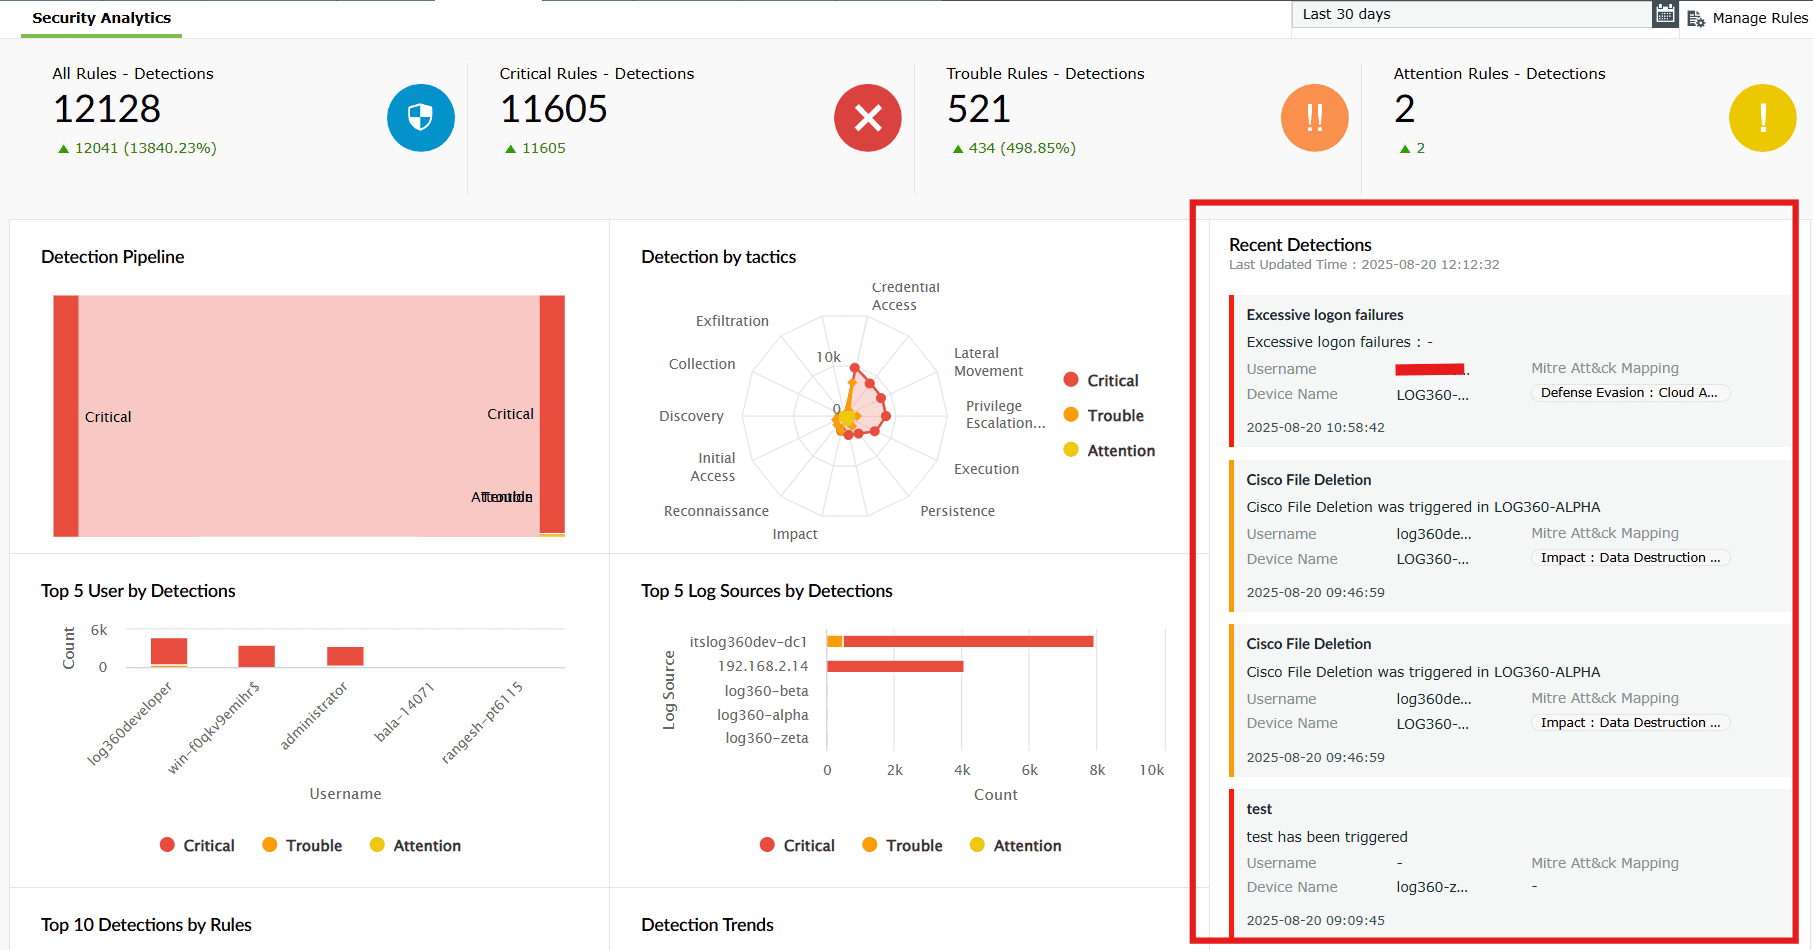Click the yellow exclamation Attention icon

point(1762,117)
